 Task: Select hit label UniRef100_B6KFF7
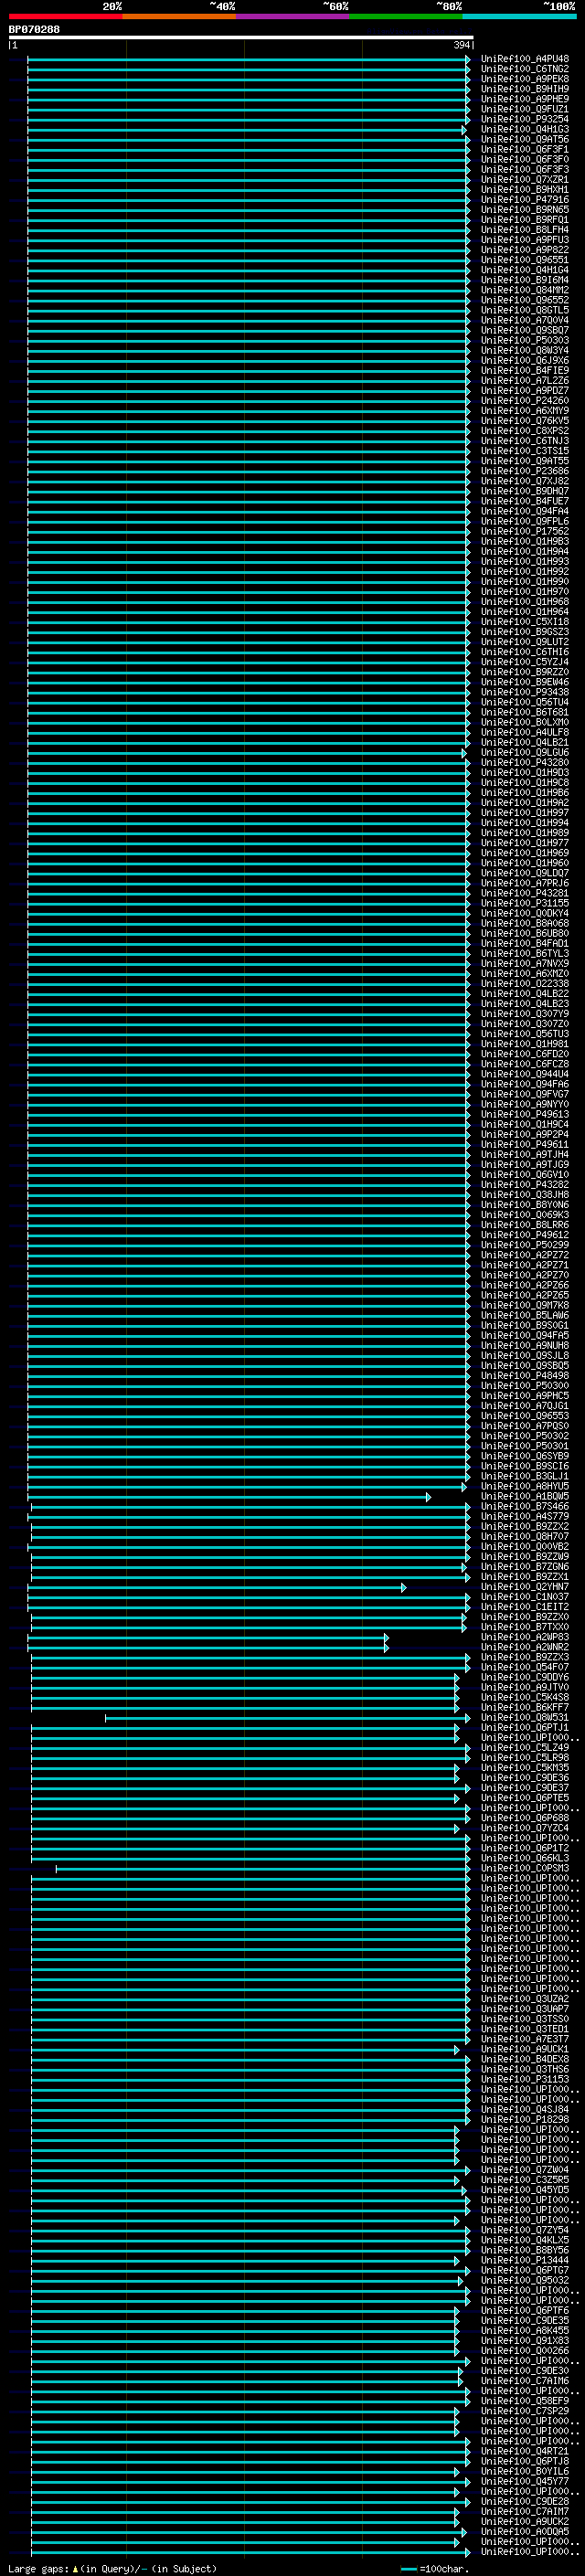524,1708
